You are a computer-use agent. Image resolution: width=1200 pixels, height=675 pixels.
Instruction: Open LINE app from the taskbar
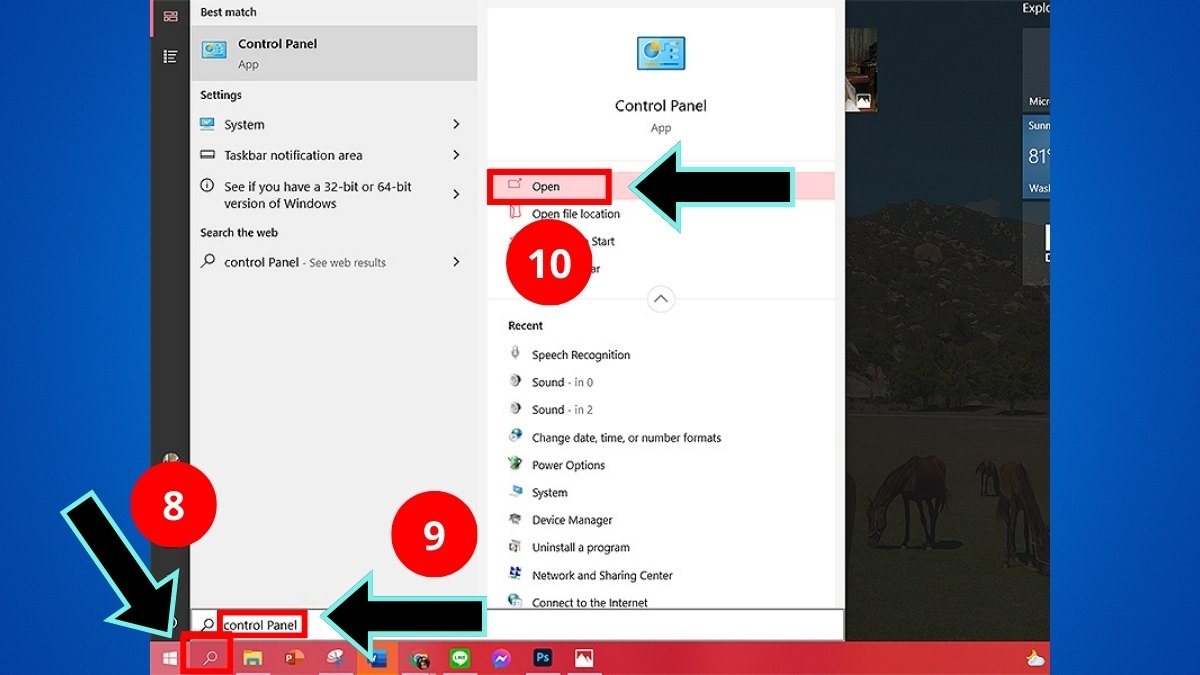[x=460, y=658]
